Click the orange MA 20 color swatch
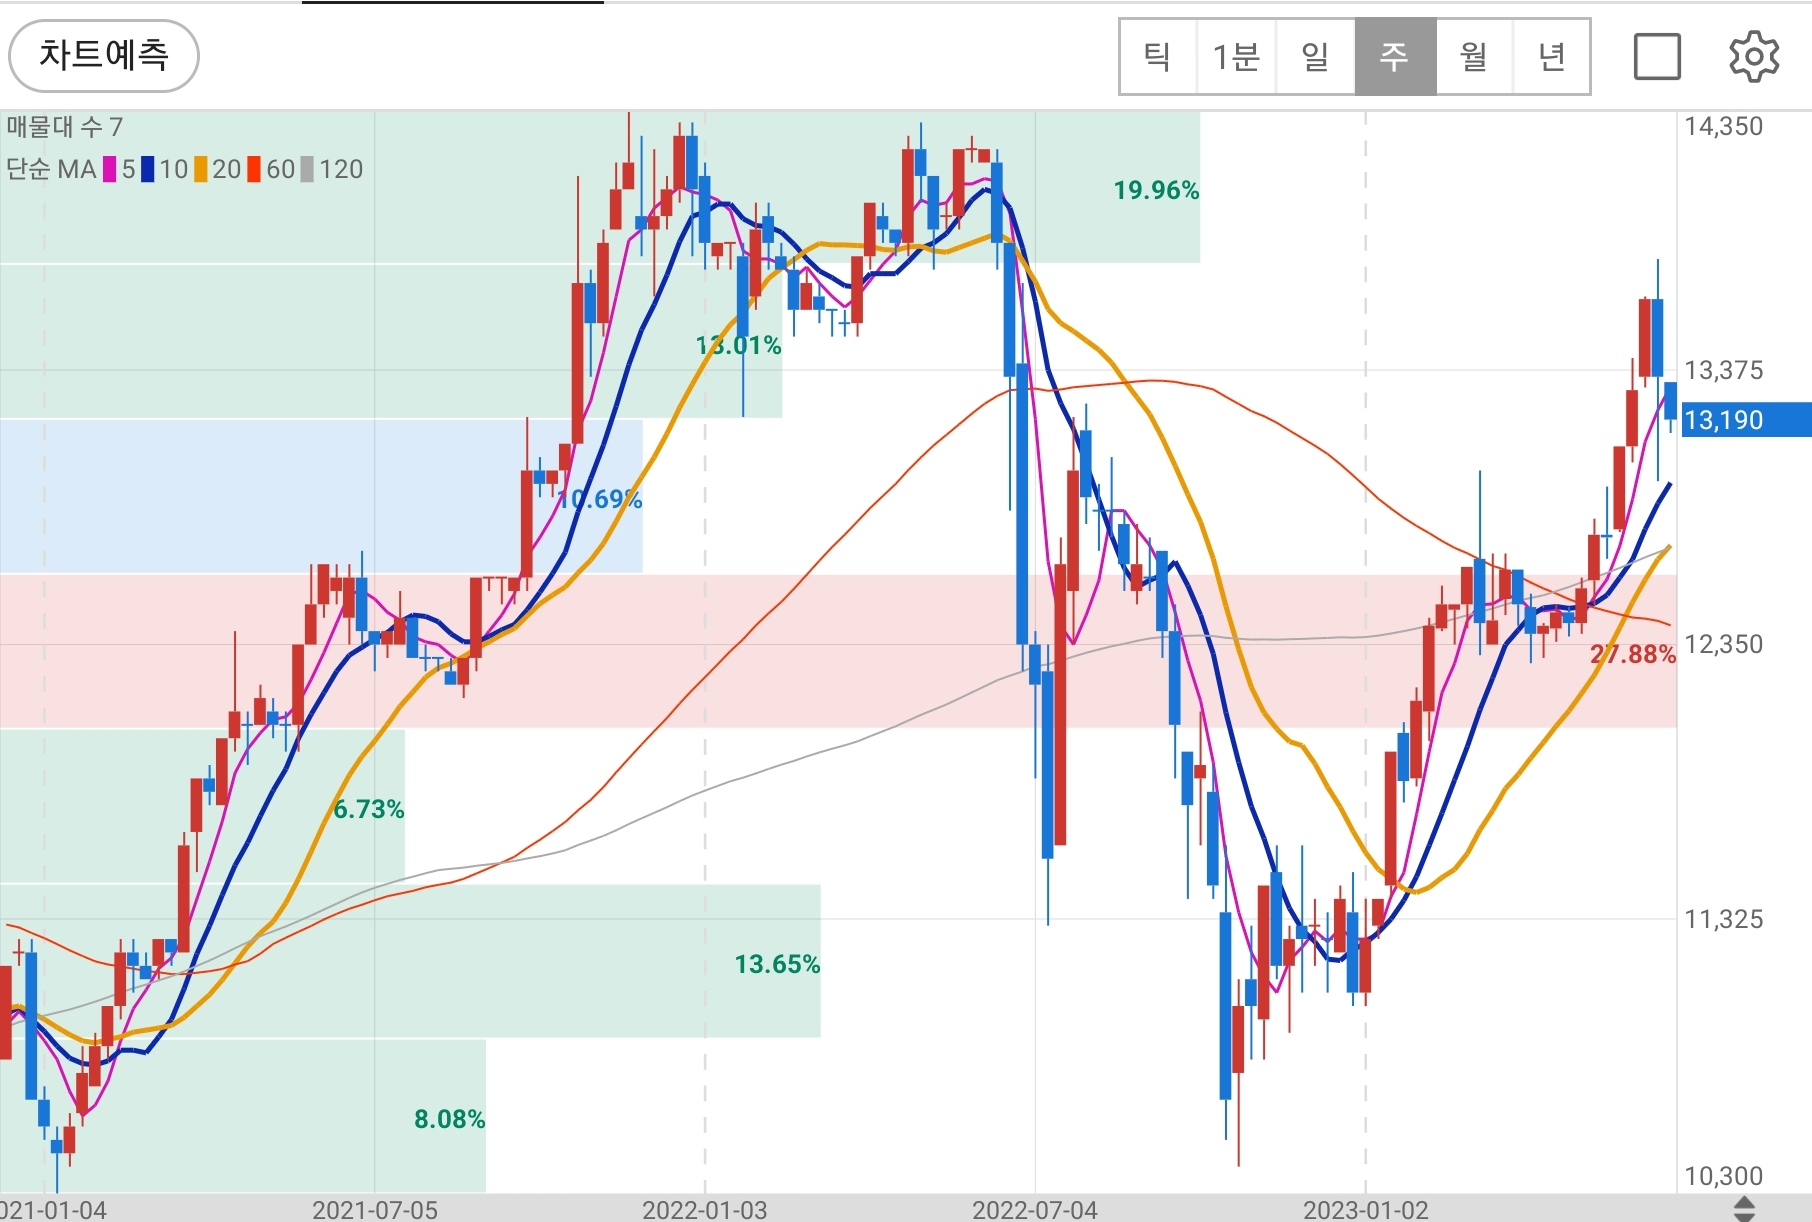Screen dimensions: 1812x1222 pyautogui.click(x=201, y=169)
